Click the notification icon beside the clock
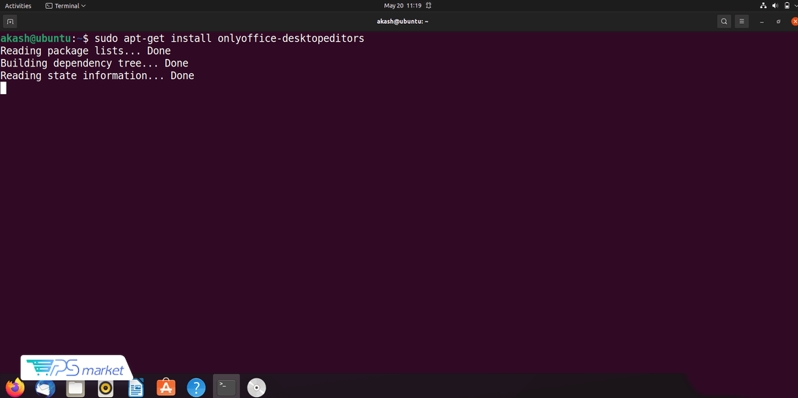The height and width of the screenshot is (398, 798). [x=429, y=6]
